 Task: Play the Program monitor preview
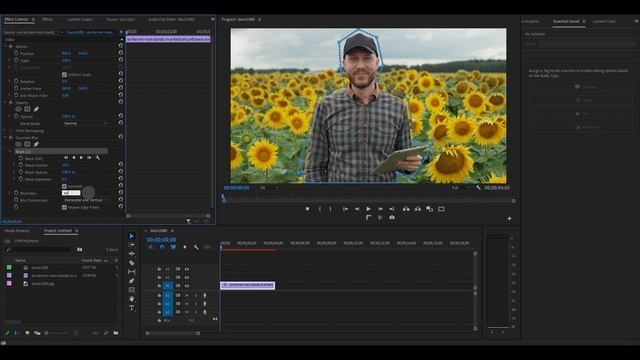pos(368,209)
